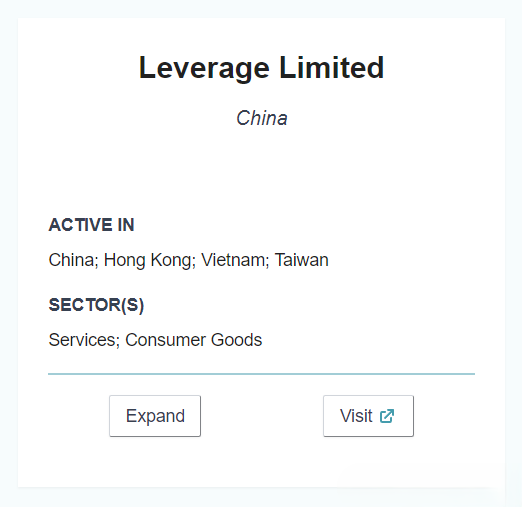Screen dimensions: 522x507
Task: Select Taiwan in the Active In list
Action: [x=302, y=260]
